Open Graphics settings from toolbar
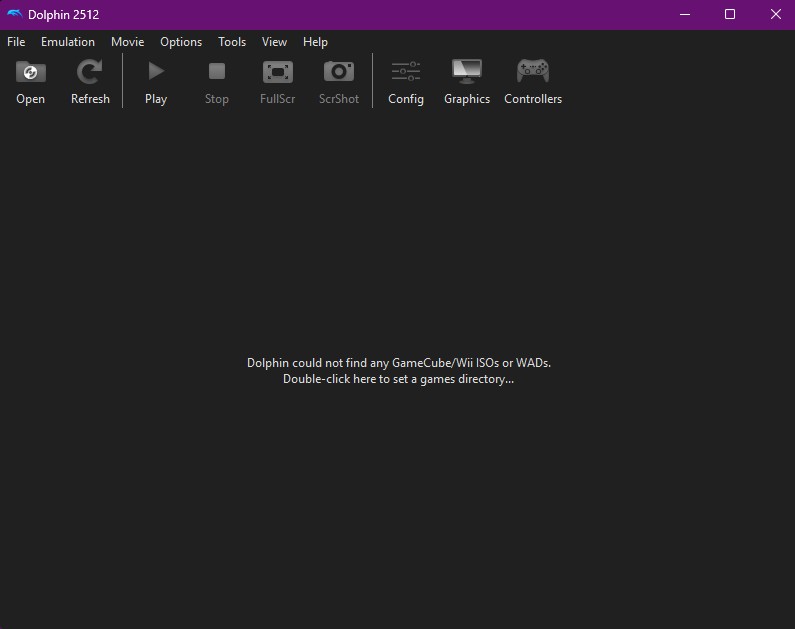 (467, 73)
